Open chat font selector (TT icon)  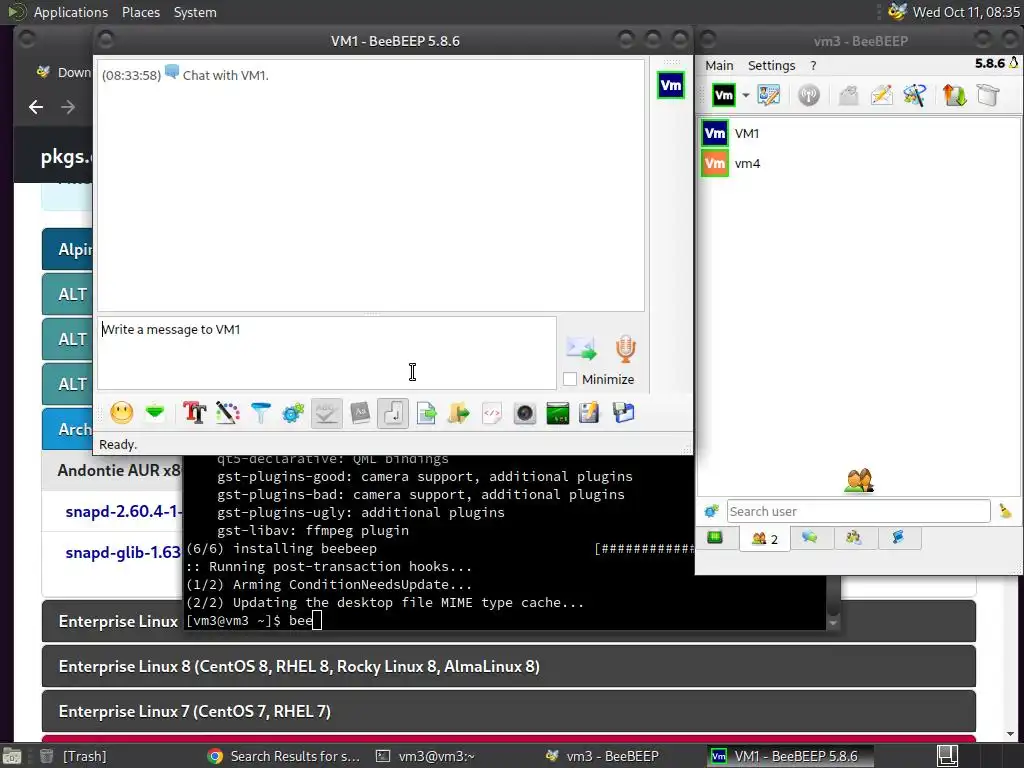point(195,413)
